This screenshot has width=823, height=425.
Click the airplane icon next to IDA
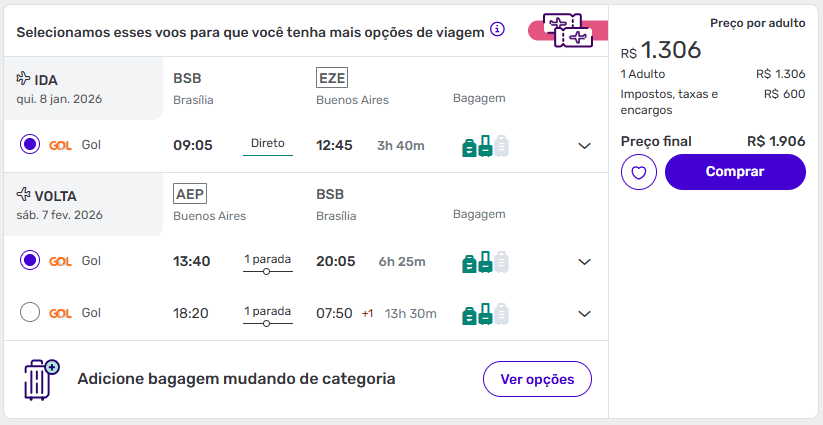[x=24, y=79]
